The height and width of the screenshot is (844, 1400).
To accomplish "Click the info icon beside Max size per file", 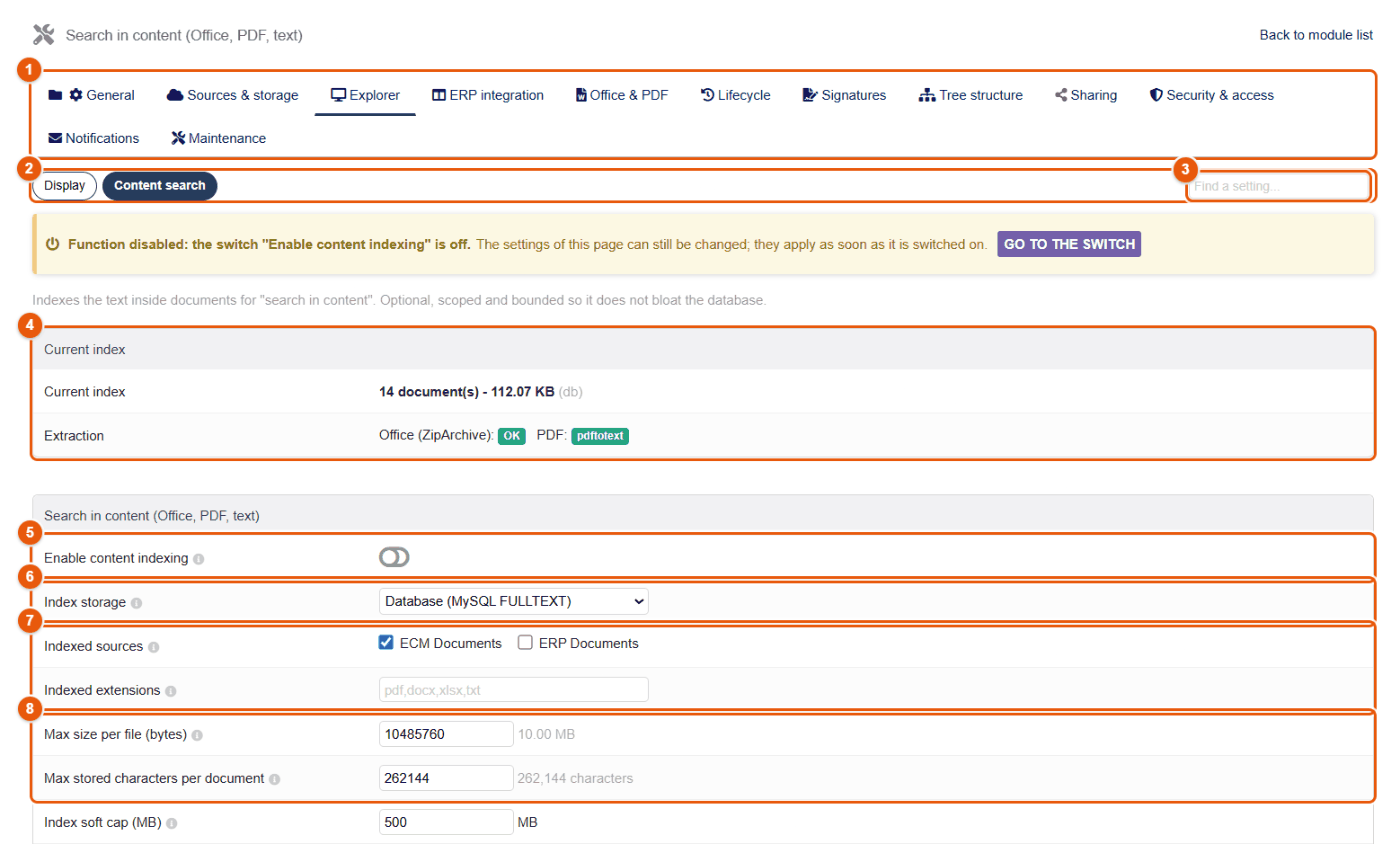I will (x=197, y=735).
